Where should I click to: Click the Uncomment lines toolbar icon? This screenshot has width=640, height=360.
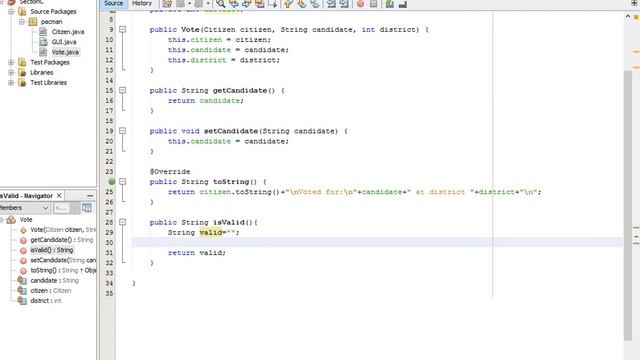[403, 4]
